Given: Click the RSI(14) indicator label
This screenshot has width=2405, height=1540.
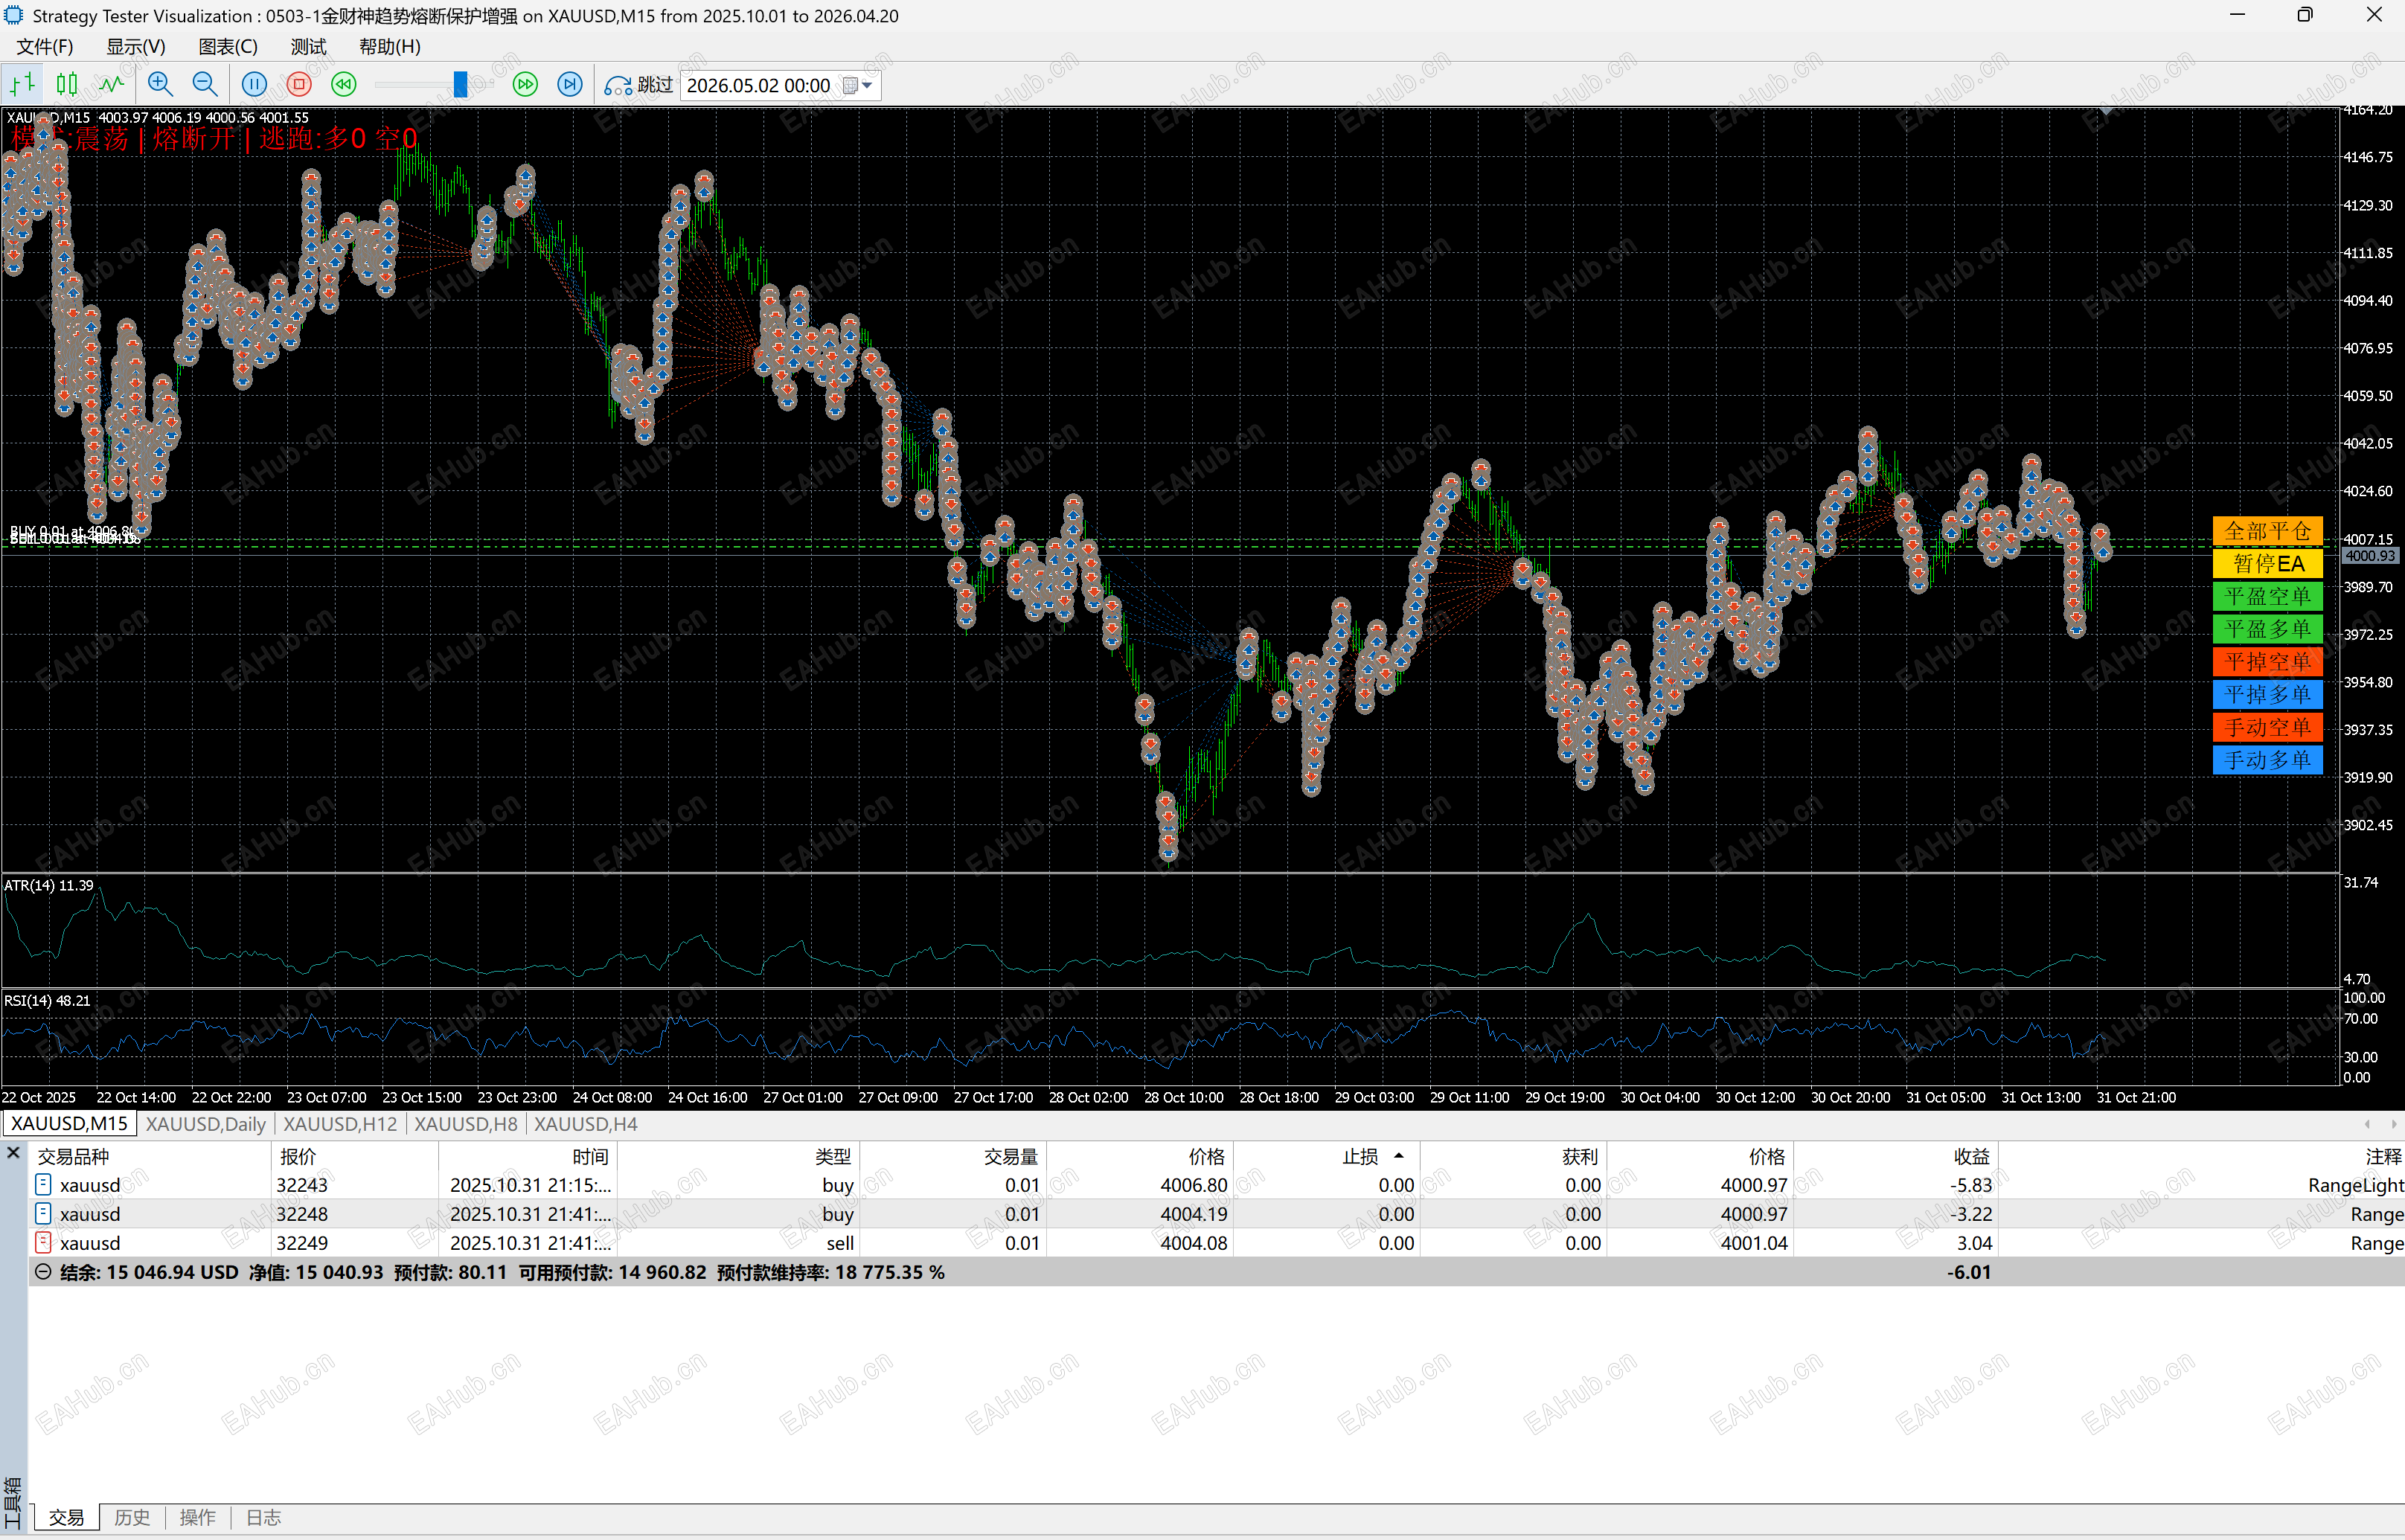Looking at the screenshot, I should pos(47,1000).
